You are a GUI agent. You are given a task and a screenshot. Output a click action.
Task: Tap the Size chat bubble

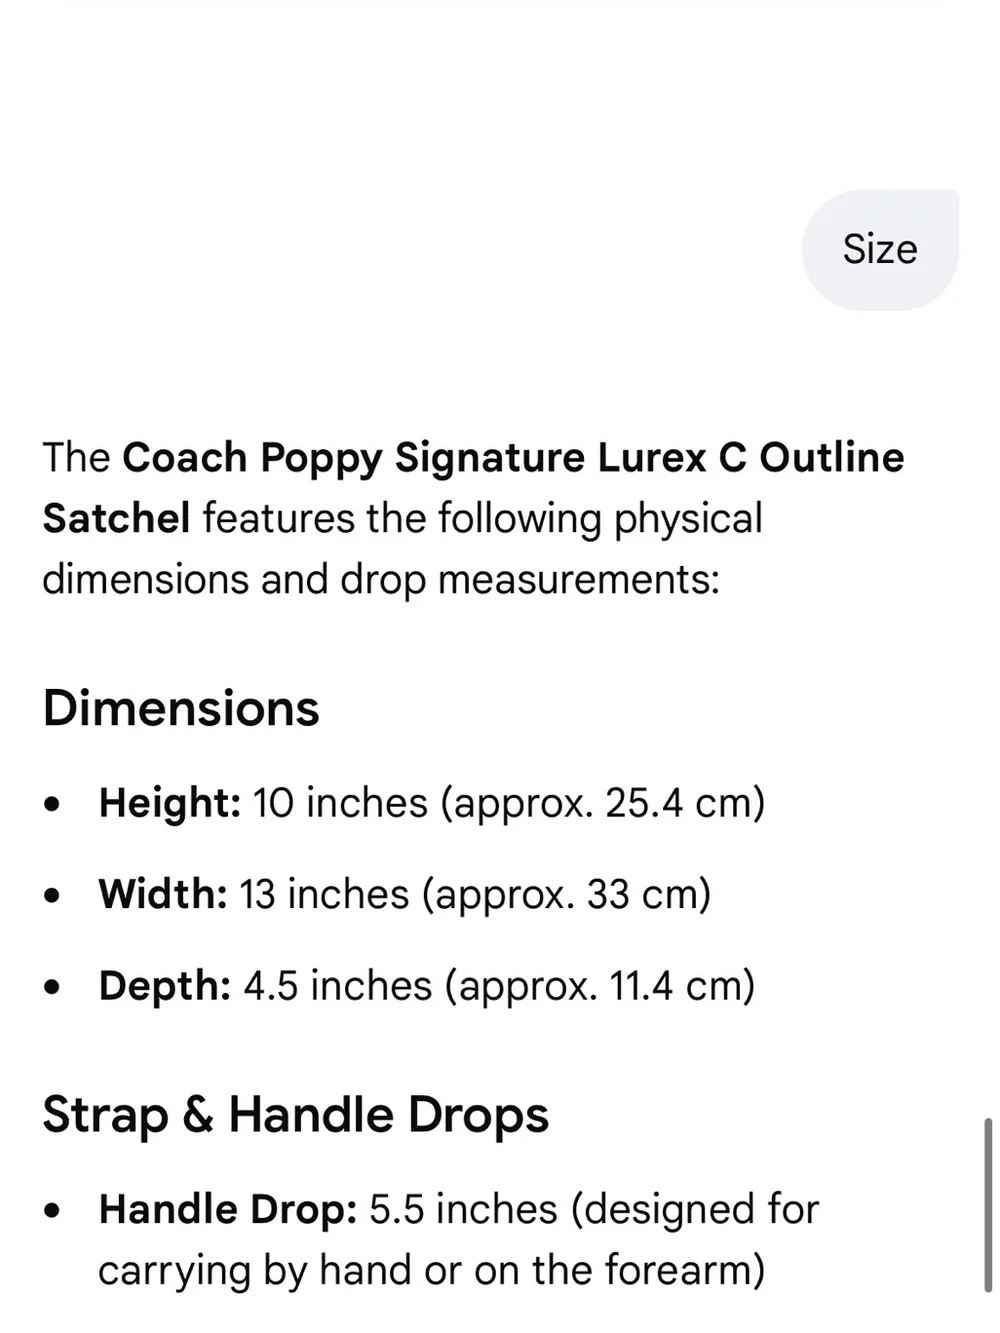(880, 250)
